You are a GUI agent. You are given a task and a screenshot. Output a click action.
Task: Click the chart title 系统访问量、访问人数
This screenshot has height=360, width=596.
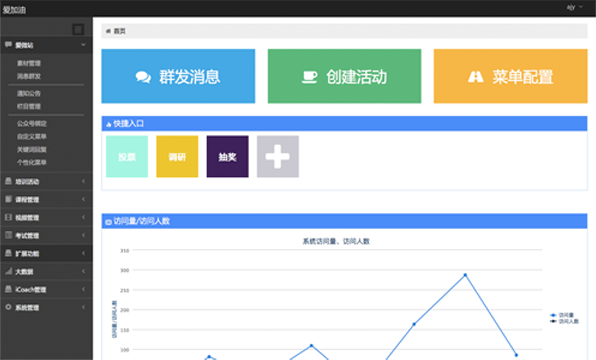point(336,241)
